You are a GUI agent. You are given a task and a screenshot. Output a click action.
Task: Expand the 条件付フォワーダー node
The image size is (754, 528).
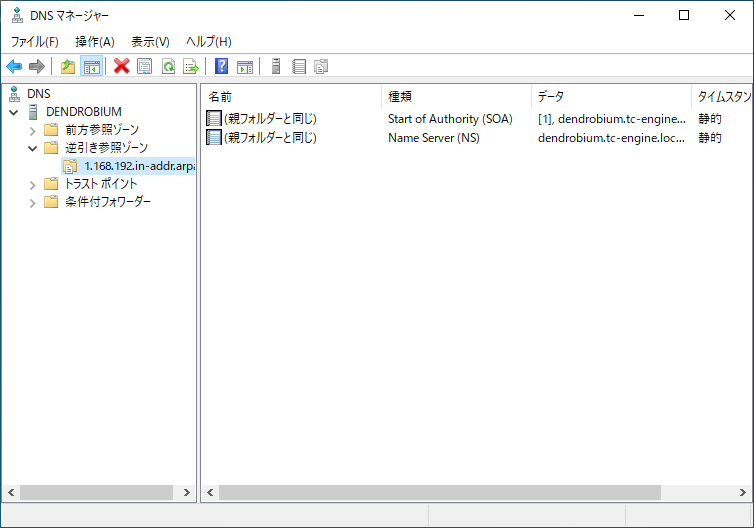32,203
